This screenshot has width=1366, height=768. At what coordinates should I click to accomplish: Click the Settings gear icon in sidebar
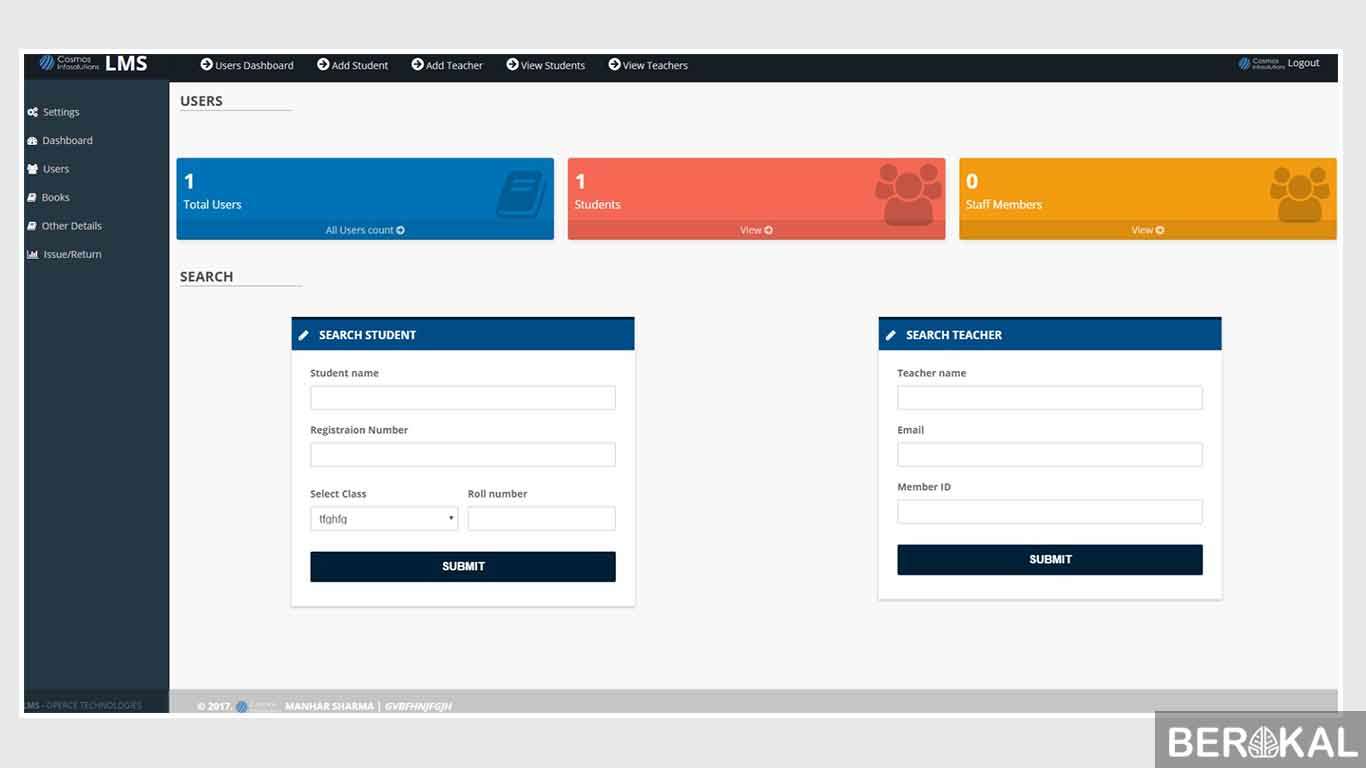(x=33, y=113)
